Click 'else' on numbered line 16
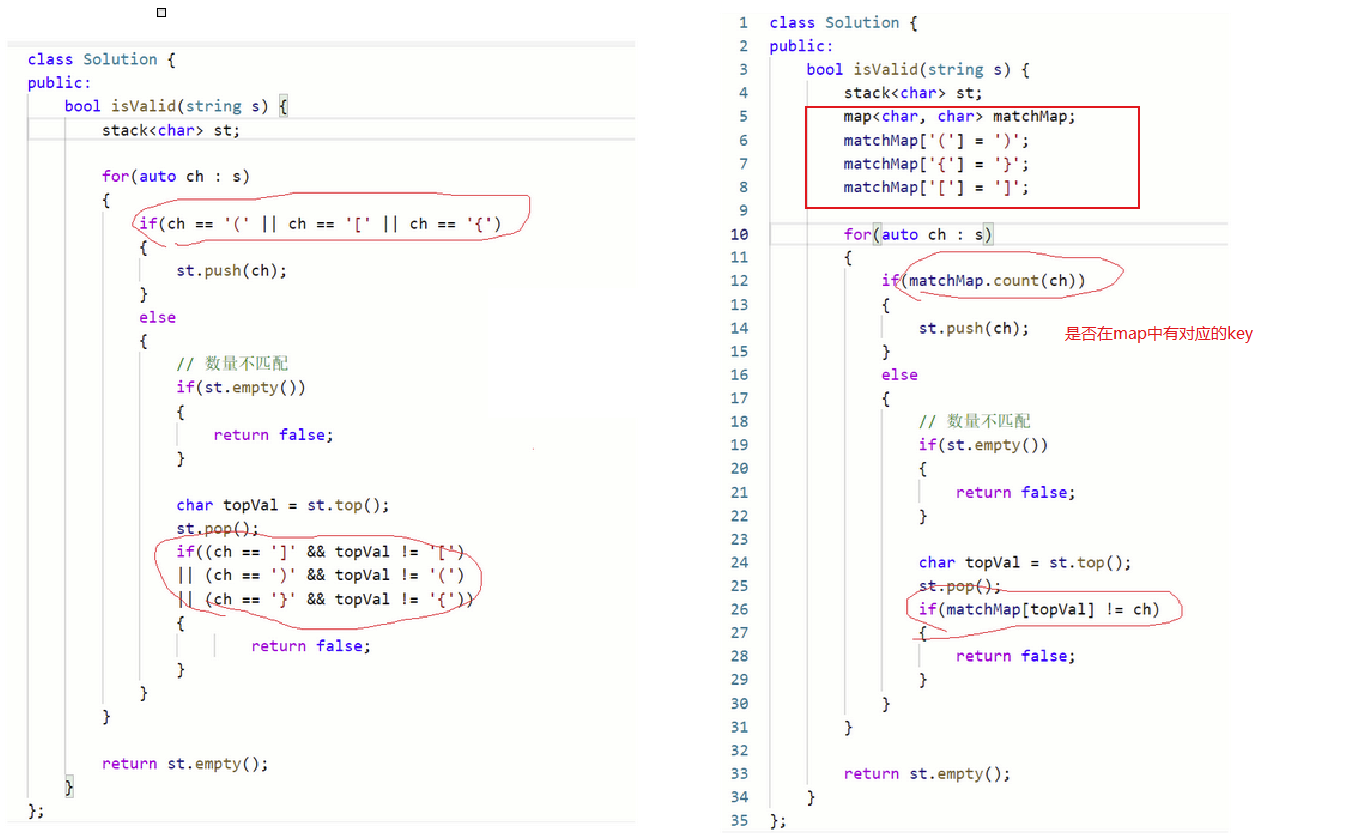 click(x=899, y=375)
